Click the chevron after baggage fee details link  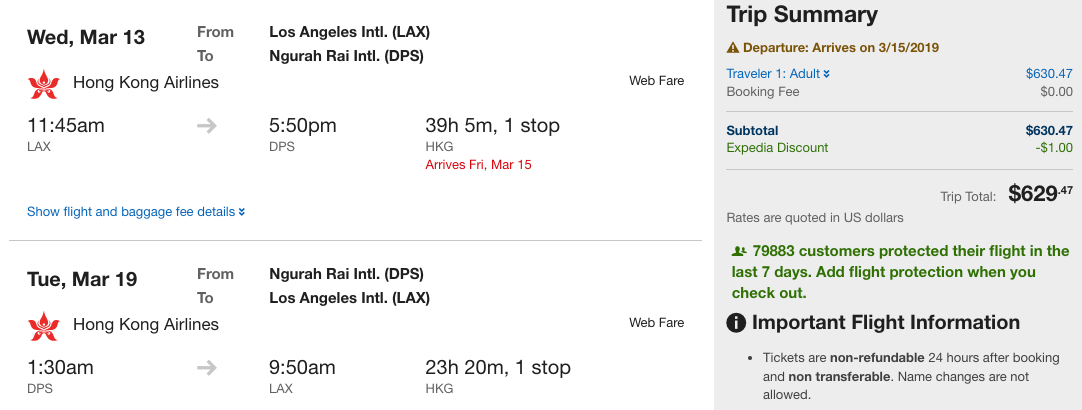pos(242,212)
